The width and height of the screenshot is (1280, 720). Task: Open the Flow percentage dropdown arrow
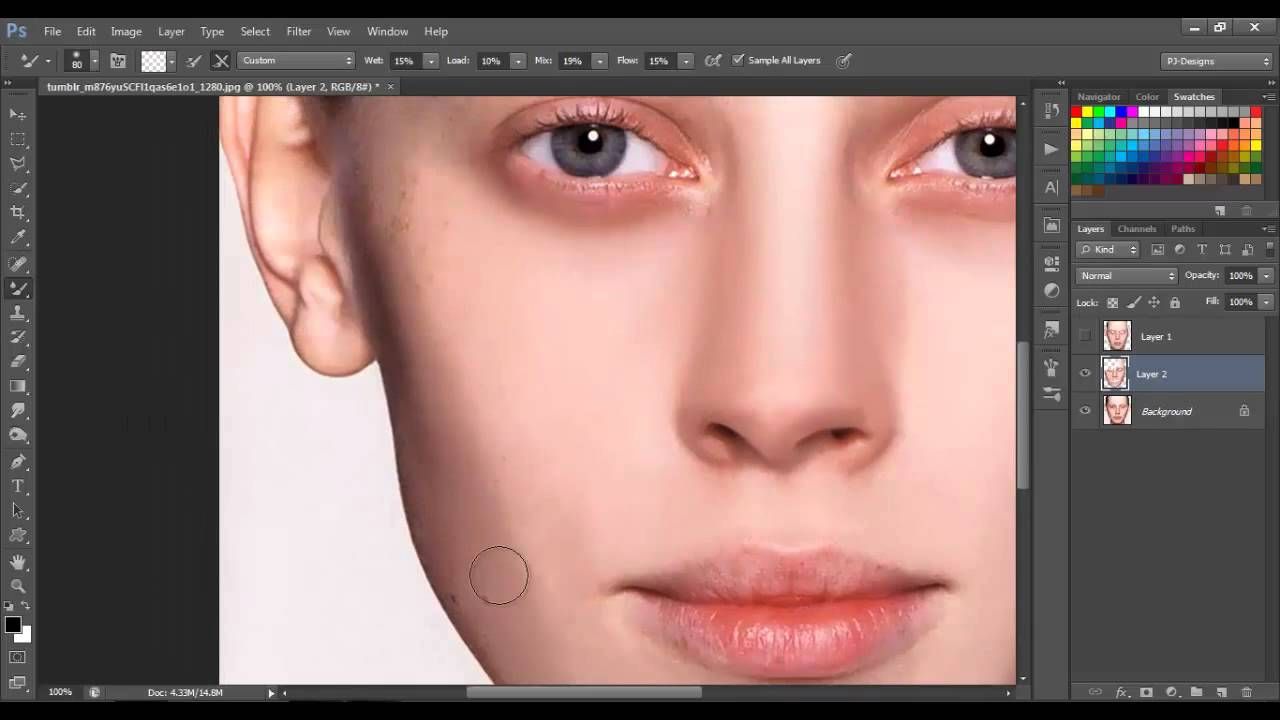686,61
